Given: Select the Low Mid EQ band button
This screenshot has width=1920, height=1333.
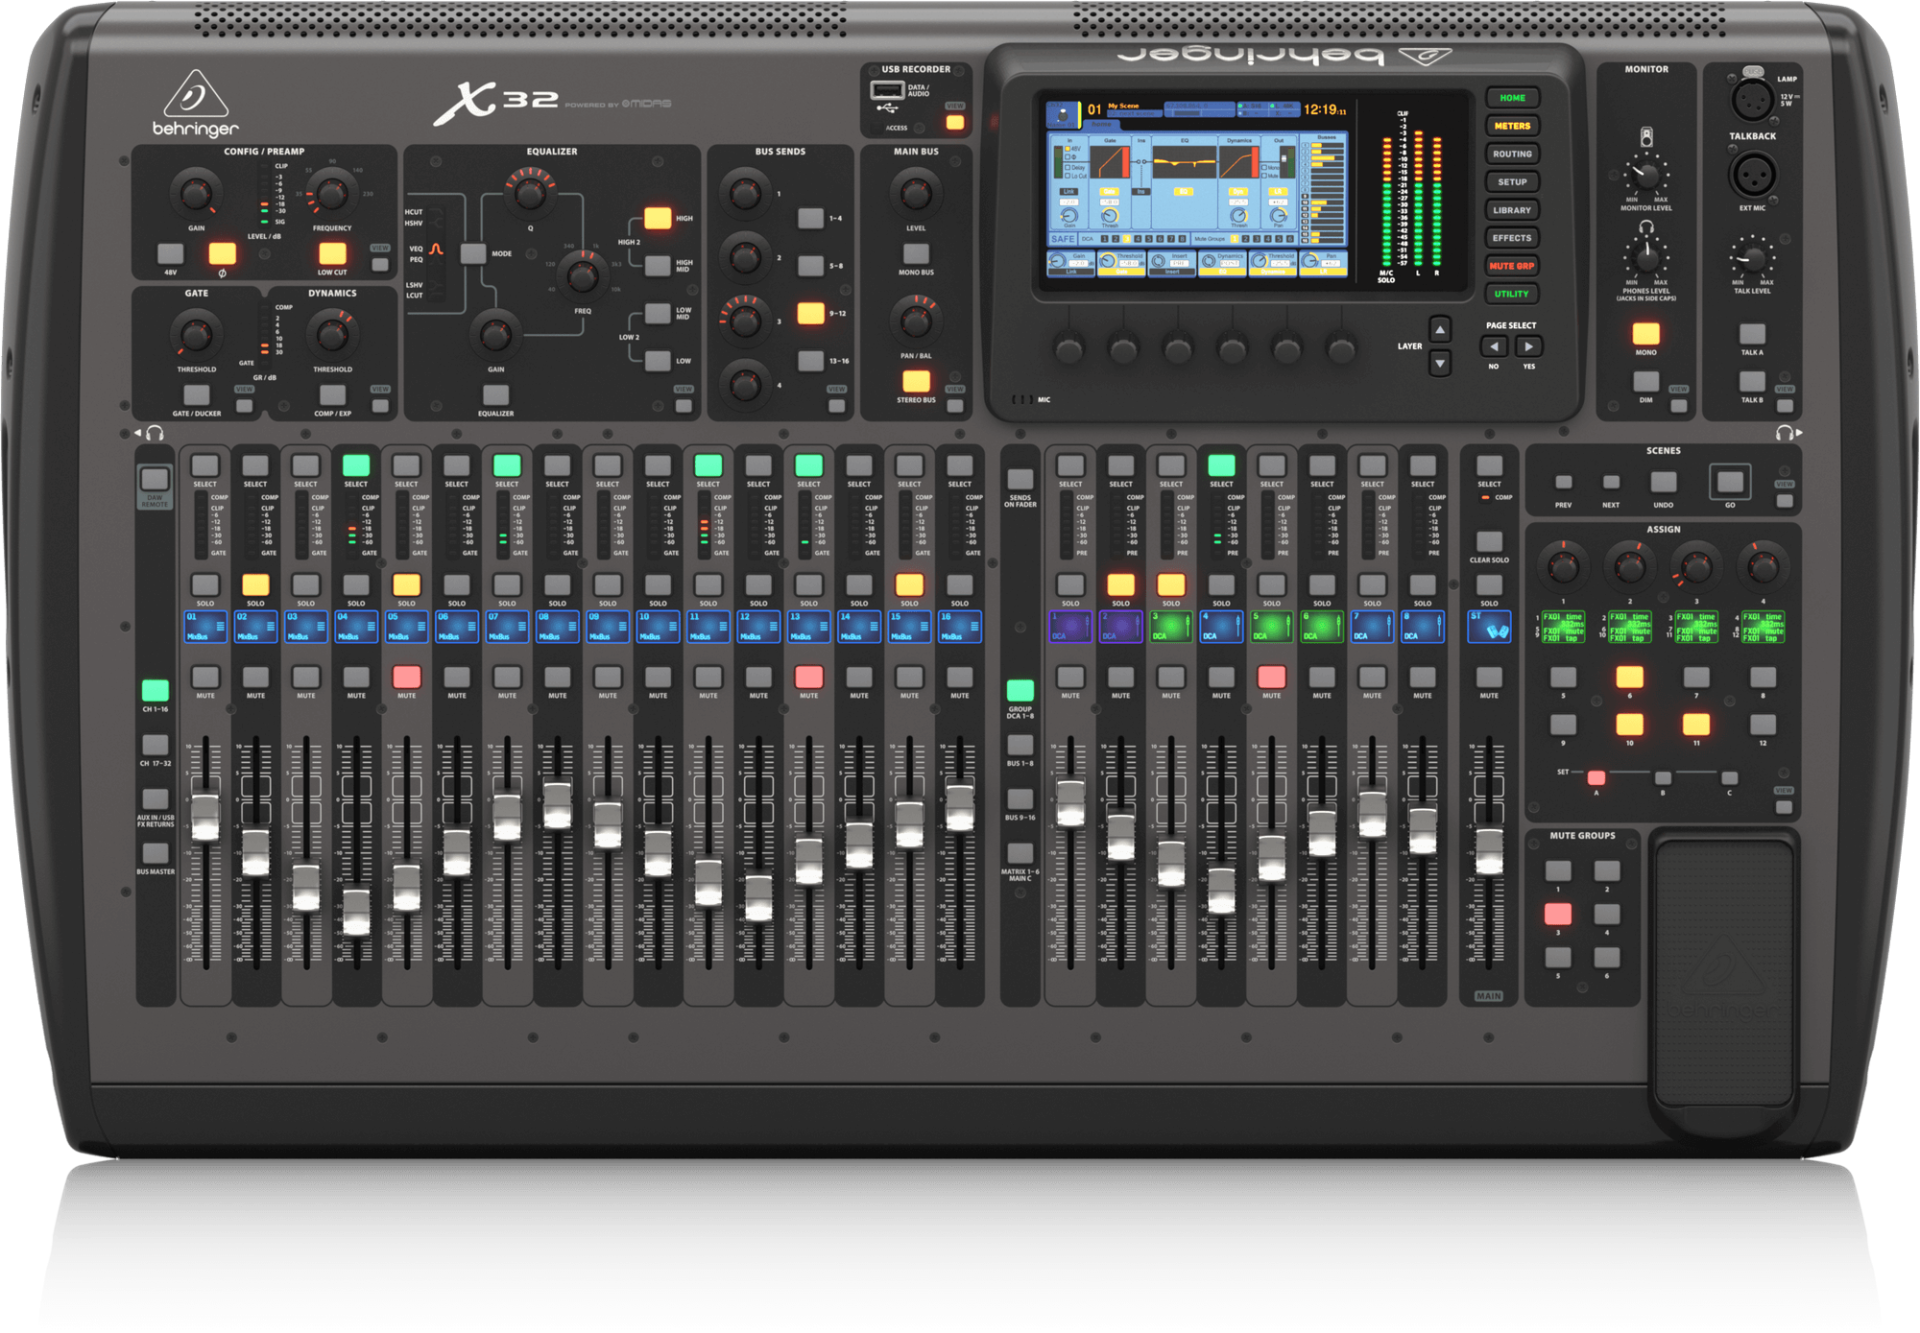Looking at the screenshot, I should tap(657, 313).
